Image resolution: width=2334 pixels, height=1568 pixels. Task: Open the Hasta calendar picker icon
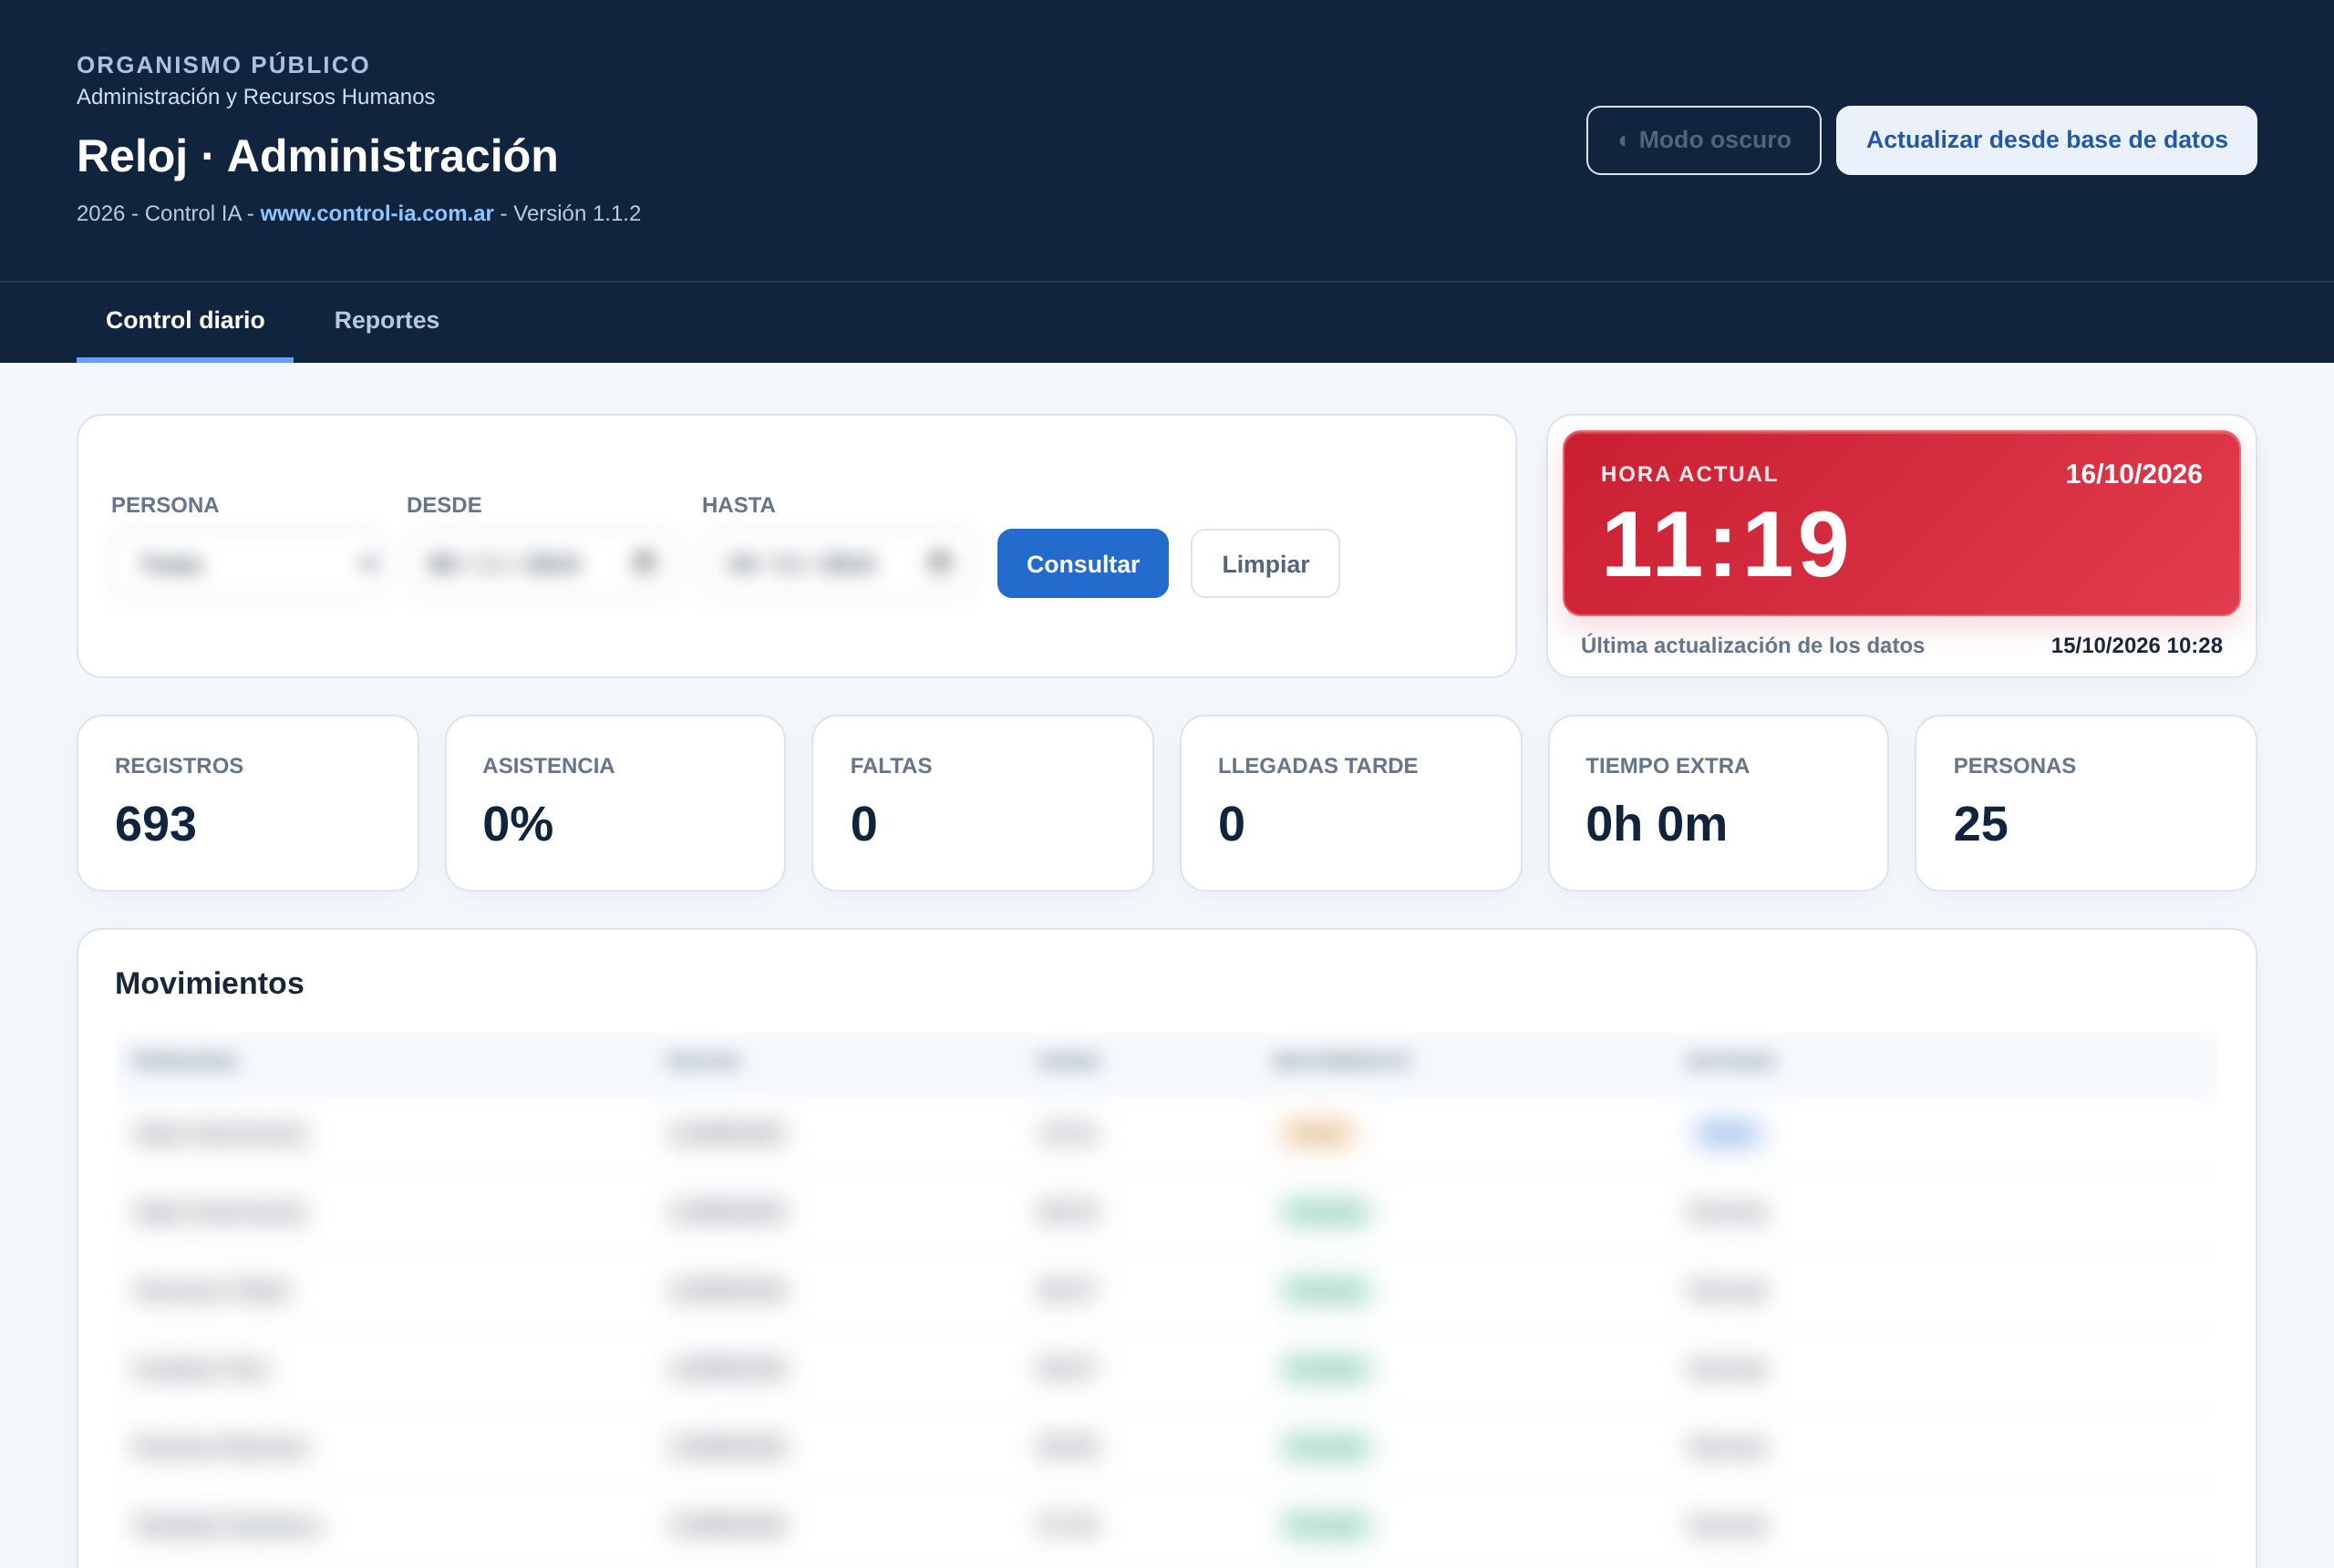[x=939, y=563]
